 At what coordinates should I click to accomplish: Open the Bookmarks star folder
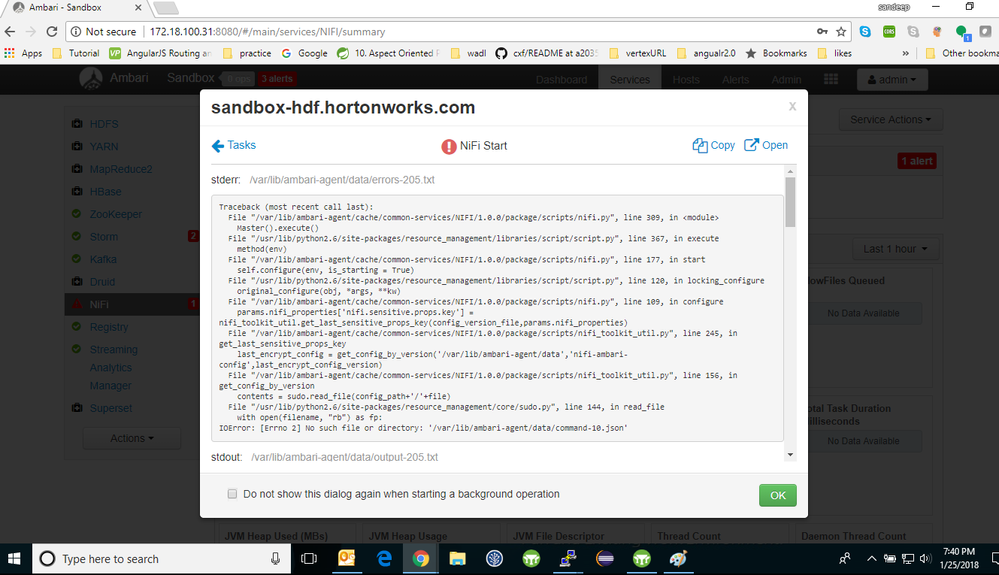tap(776, 53)
